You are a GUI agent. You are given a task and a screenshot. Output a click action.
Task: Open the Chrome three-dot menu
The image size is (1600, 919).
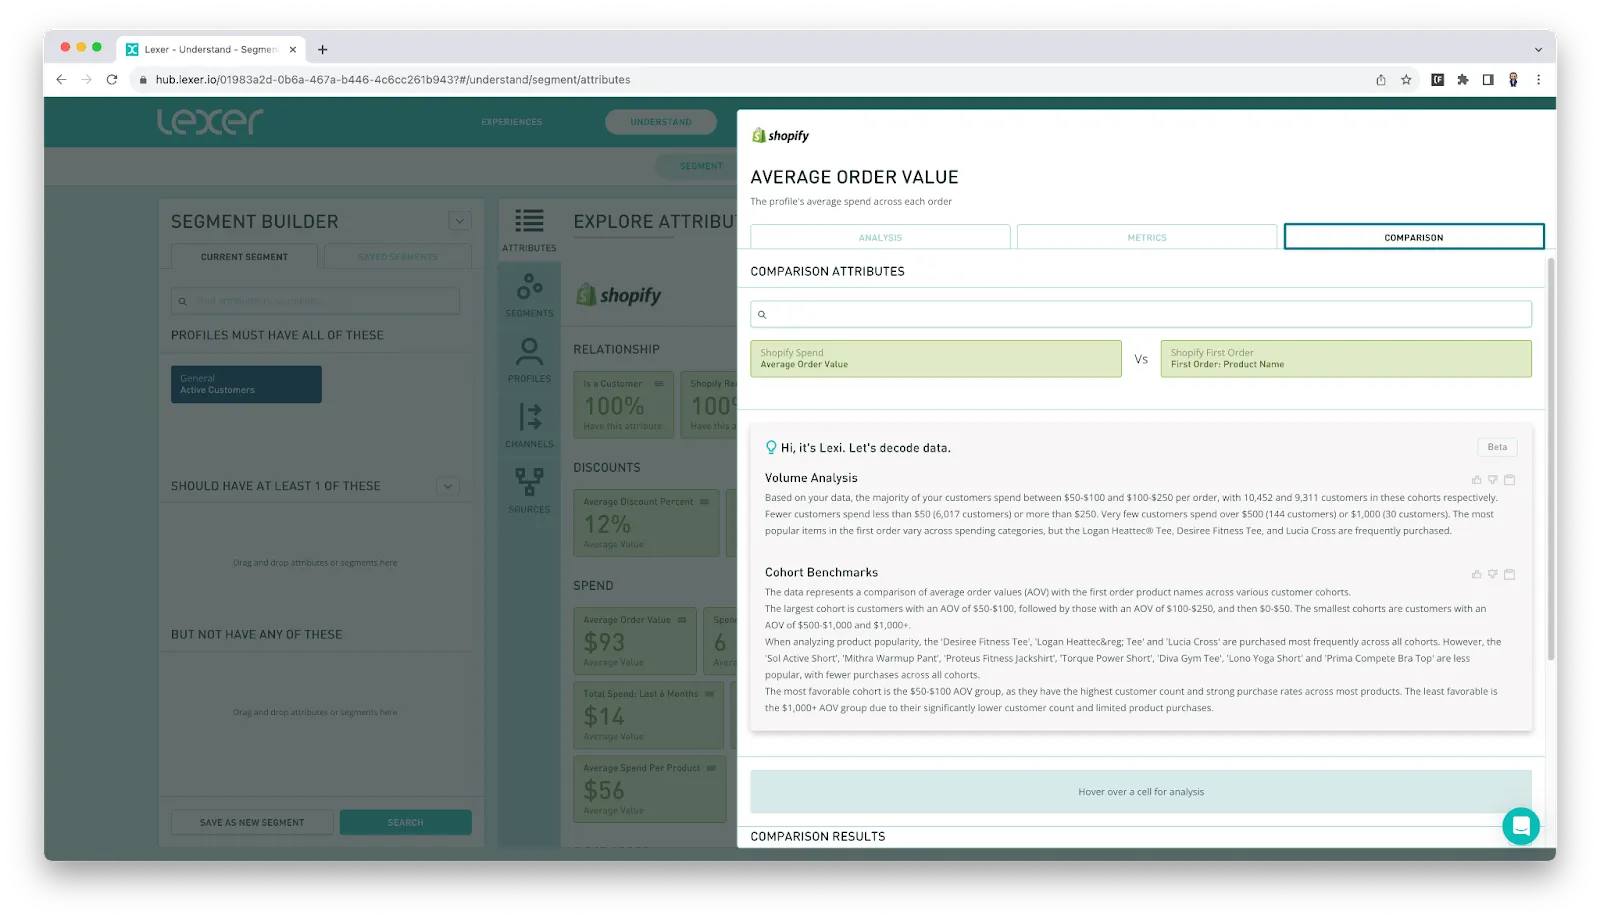[1538, 80]
